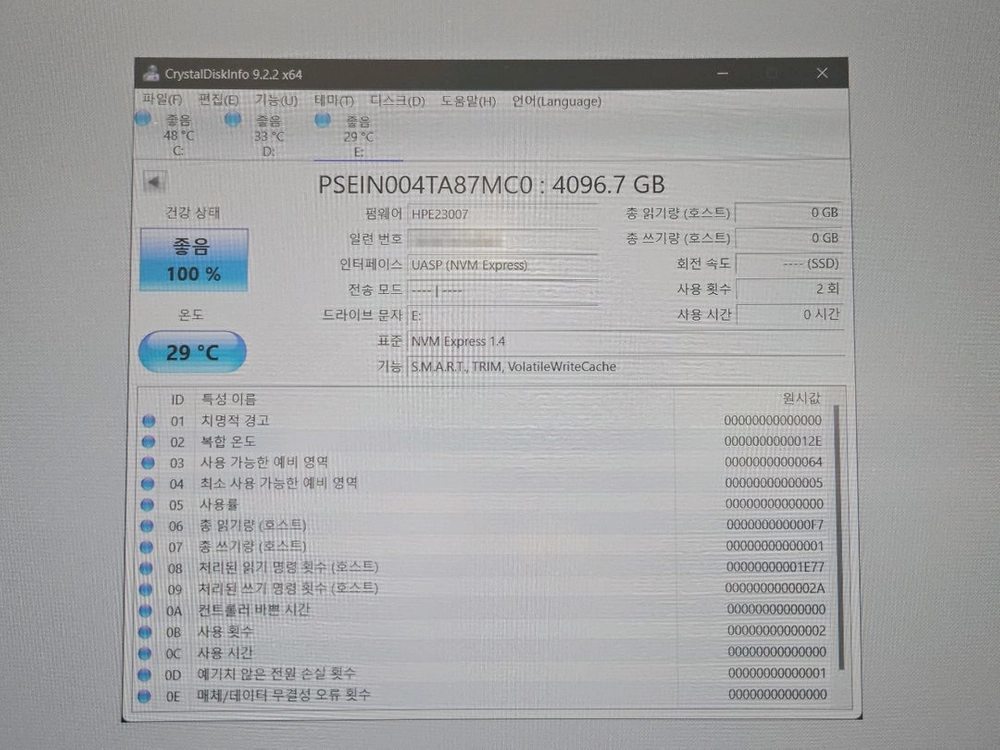The height and width of the screenshot is (750, 1000).
Task: Click the blue status dot of row 0B
Action: (145, 632)
